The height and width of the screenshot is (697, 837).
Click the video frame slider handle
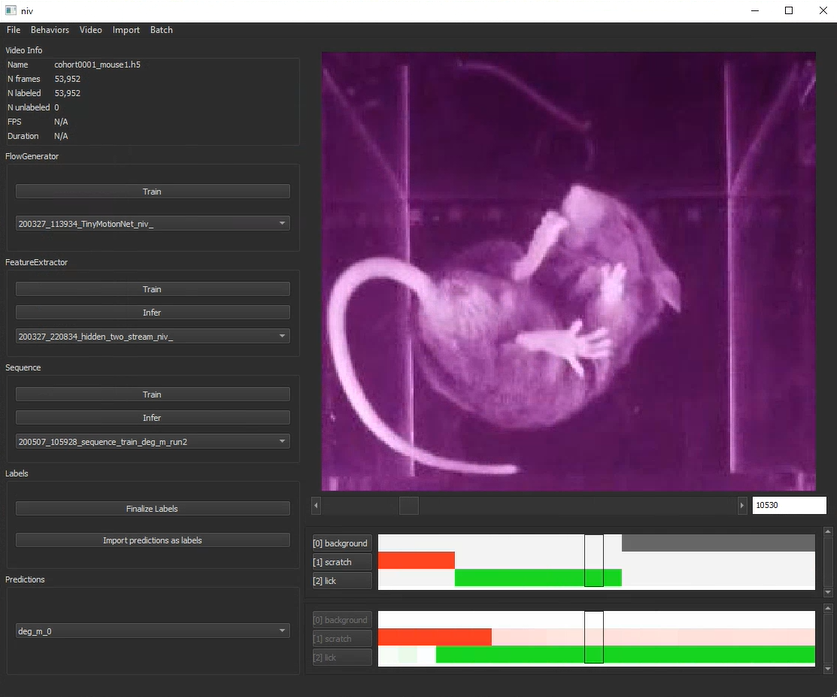click(408, 506)
